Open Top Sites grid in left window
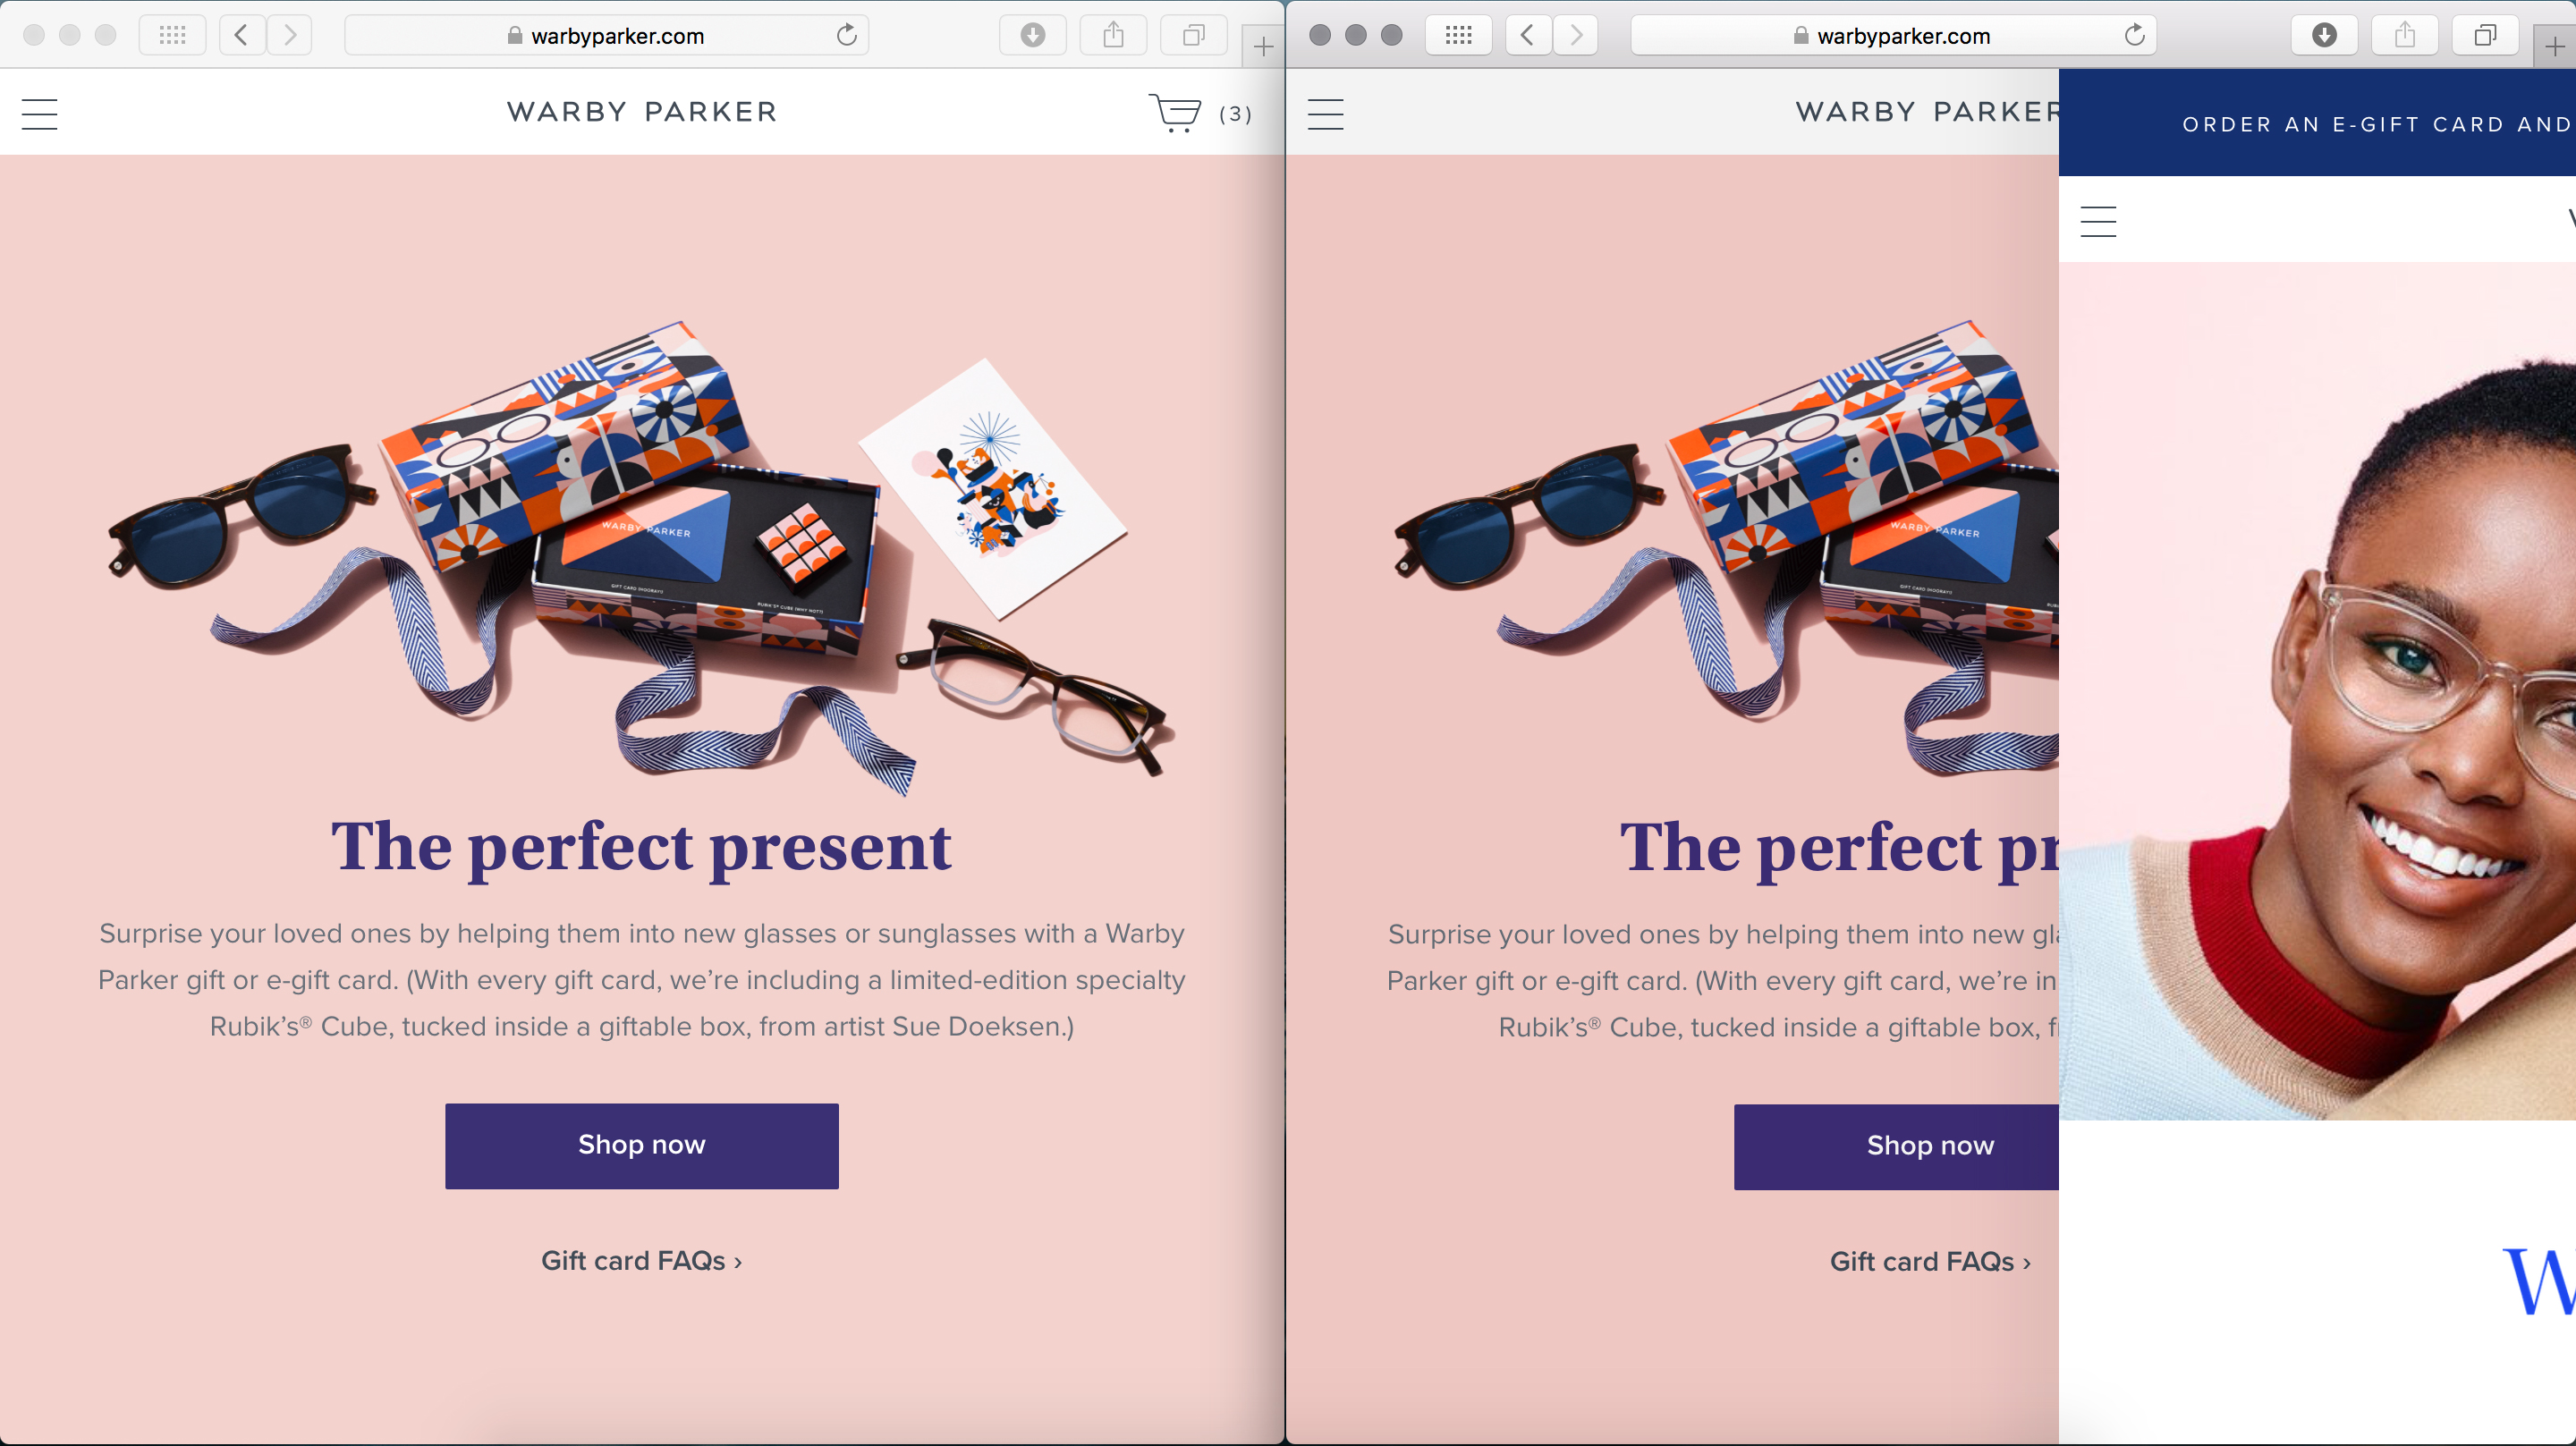The height and width of the screenshot is (1446, 2576). 172,36
